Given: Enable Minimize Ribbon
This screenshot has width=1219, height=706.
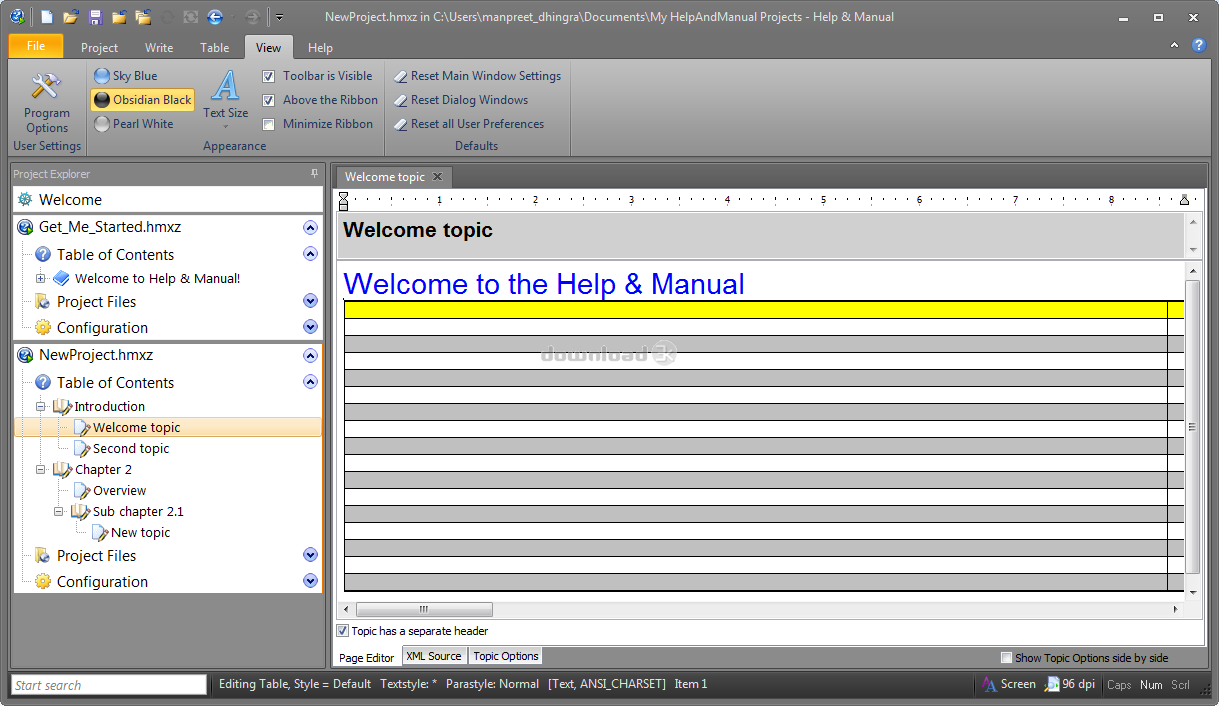Looking at the screenshot, I should click(x=268, y=123).
